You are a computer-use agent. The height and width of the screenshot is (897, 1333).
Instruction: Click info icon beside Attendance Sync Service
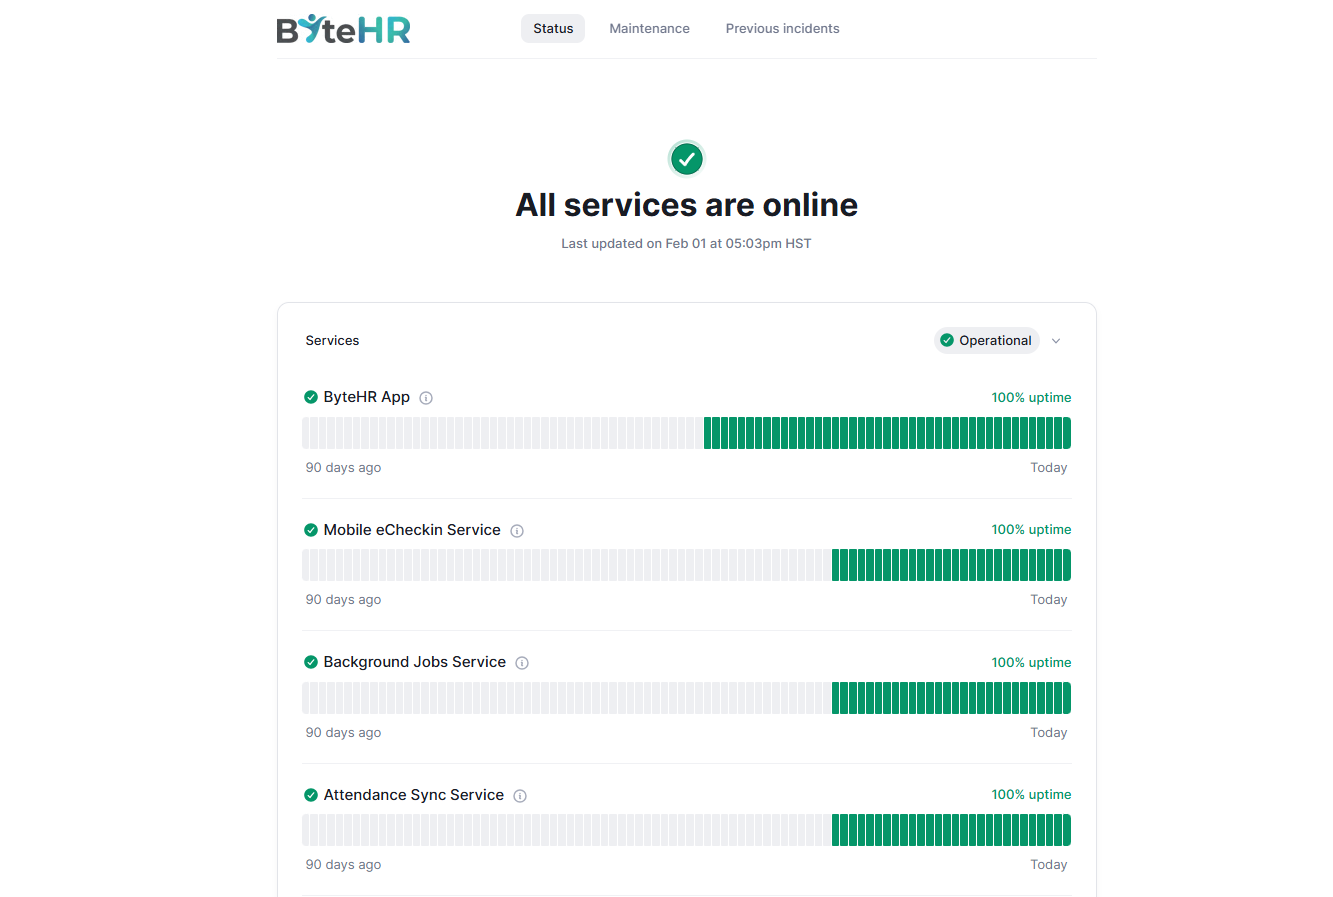click(x=520, y=796)
